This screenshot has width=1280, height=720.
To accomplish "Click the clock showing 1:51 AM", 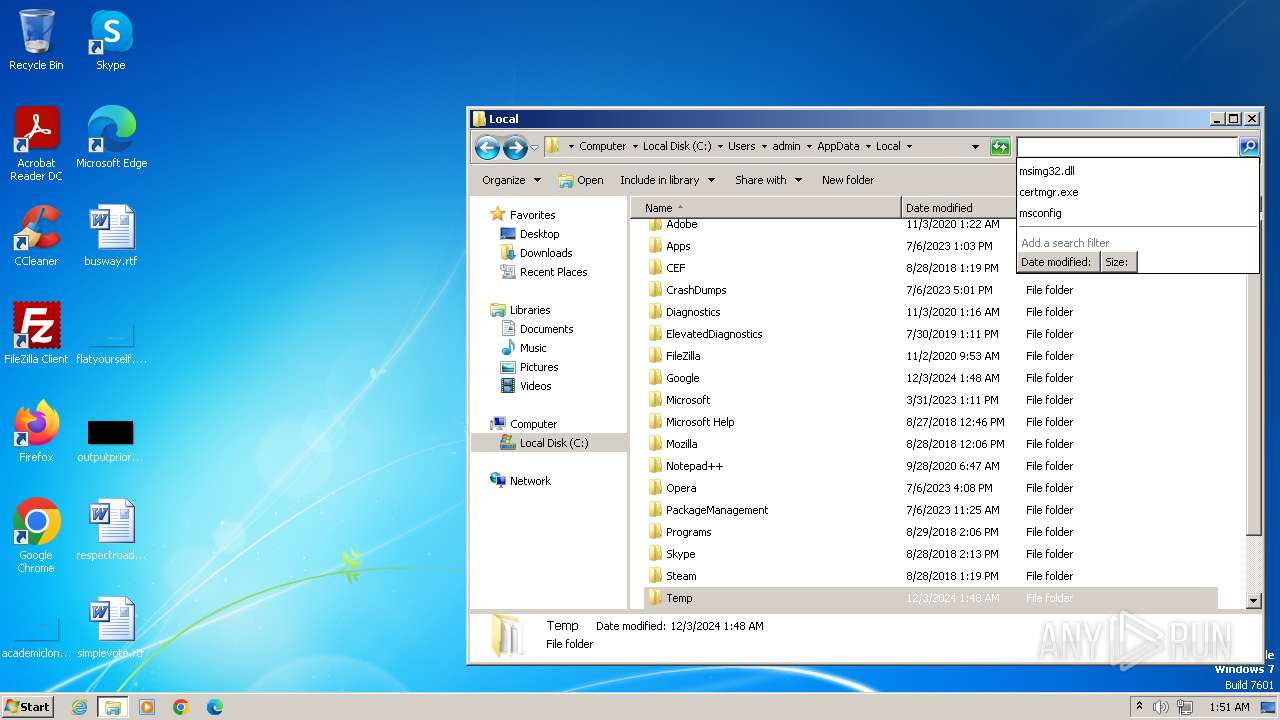I will [x=1229, y=707].
